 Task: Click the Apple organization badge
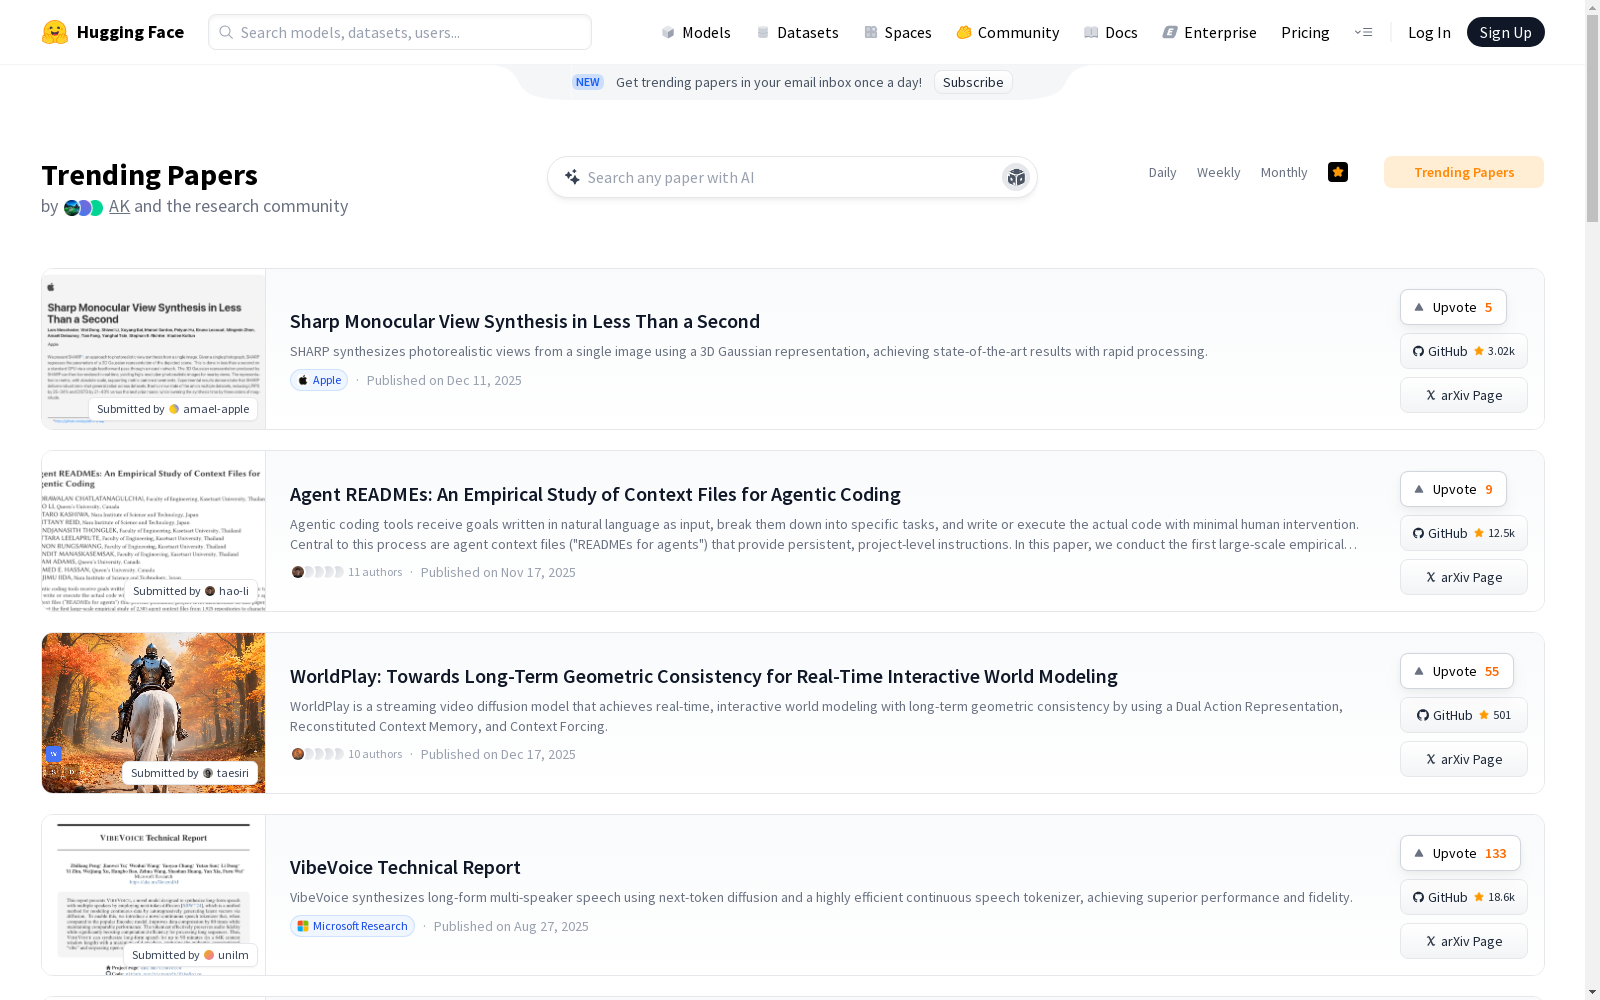[319, 380]
